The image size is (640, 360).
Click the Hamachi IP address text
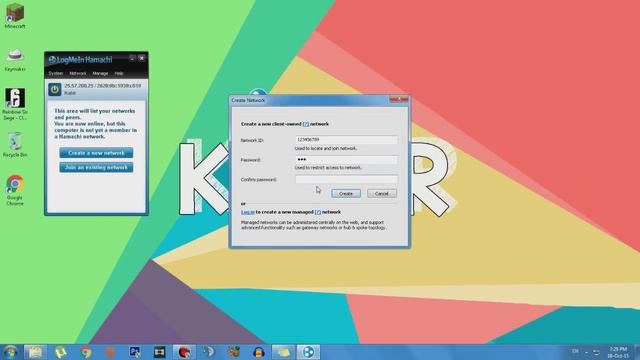coord(102,86)
